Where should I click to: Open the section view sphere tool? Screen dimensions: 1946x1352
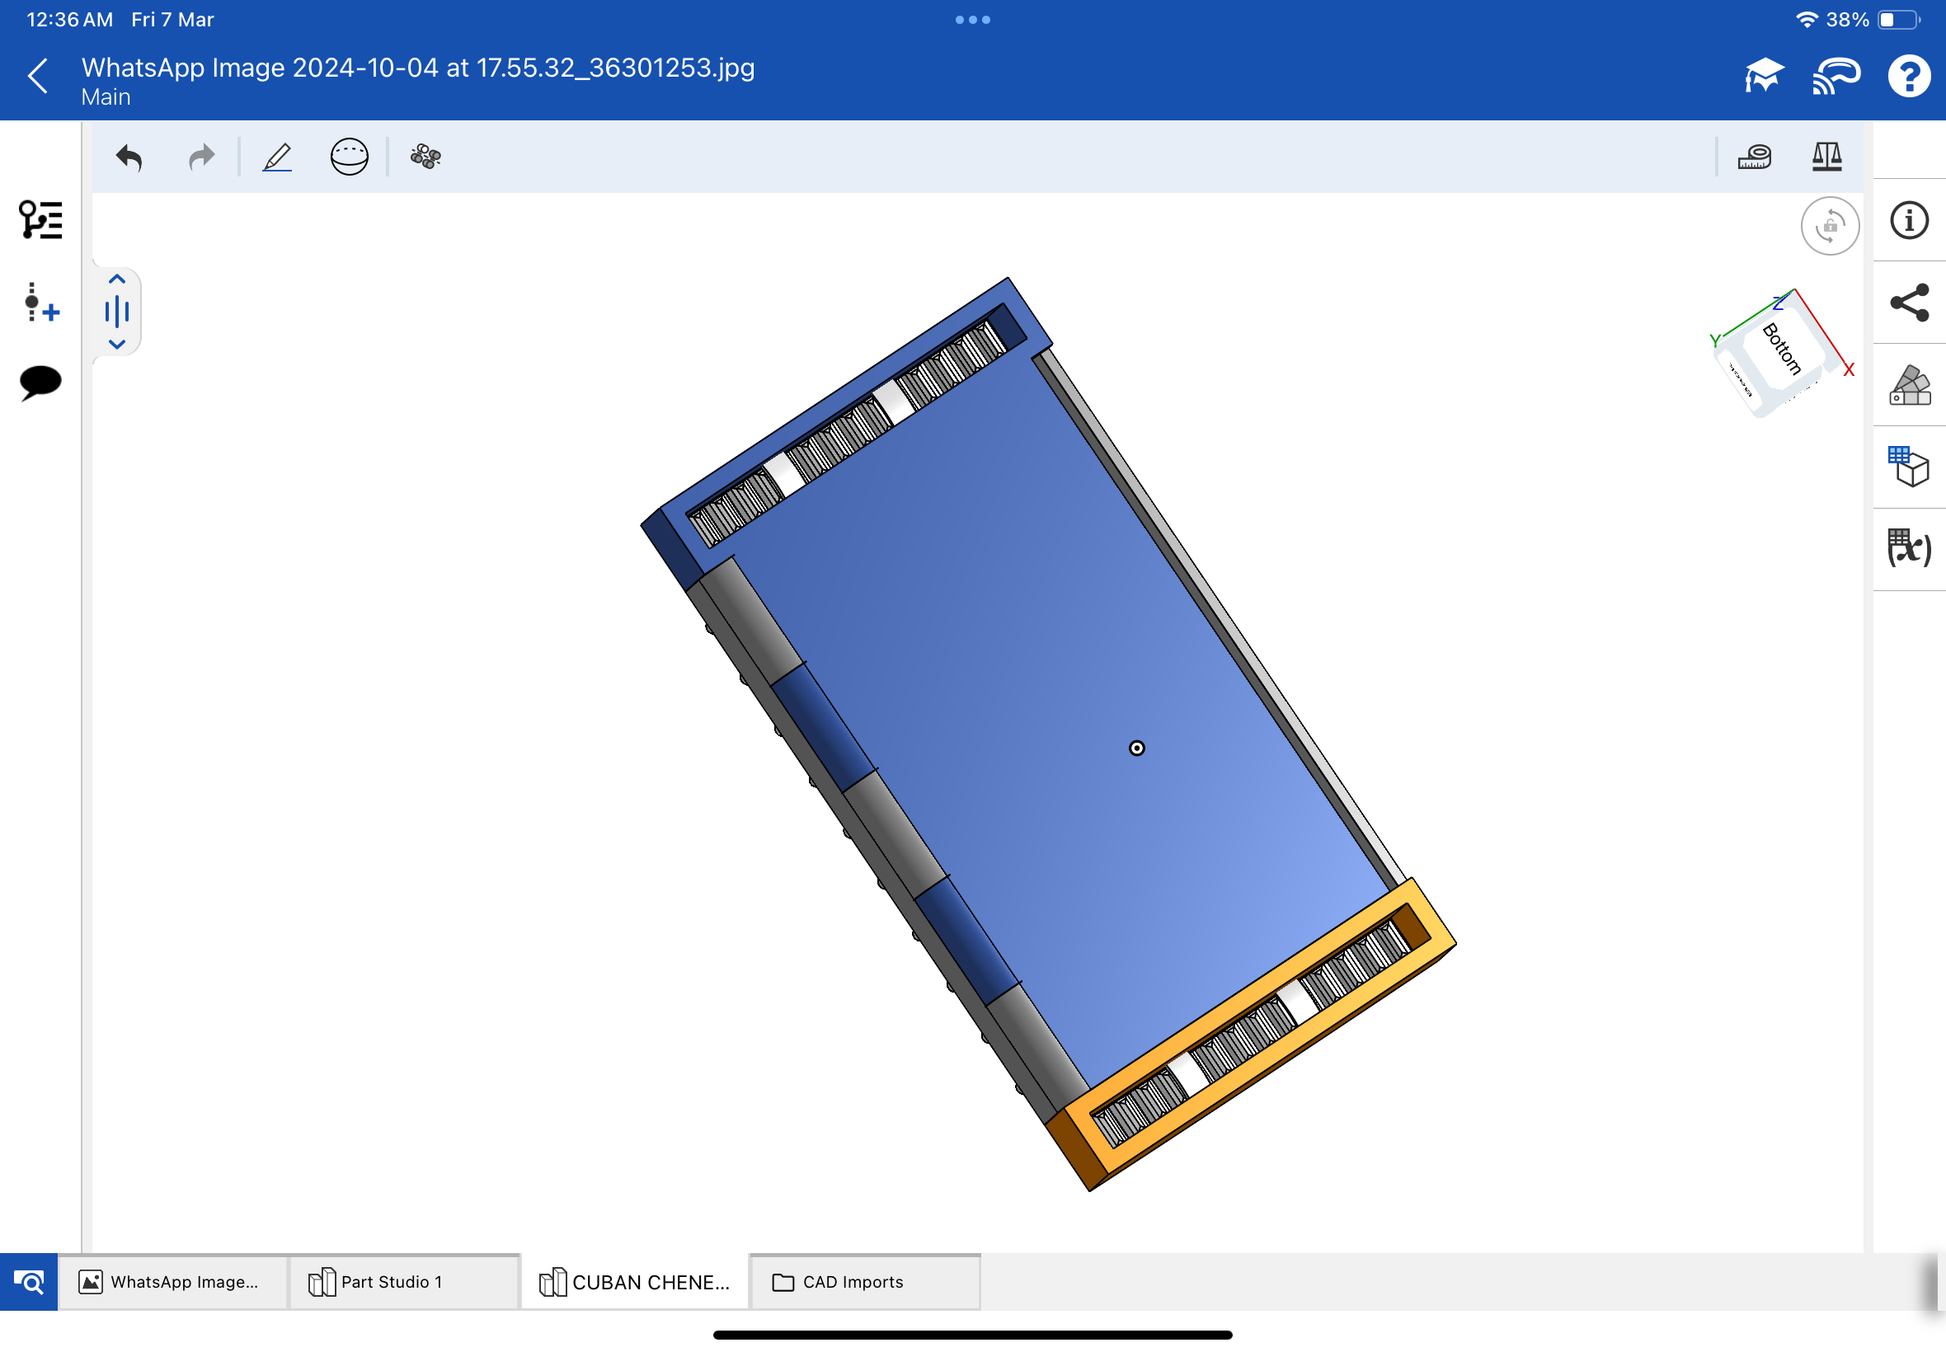click(349, 157)
